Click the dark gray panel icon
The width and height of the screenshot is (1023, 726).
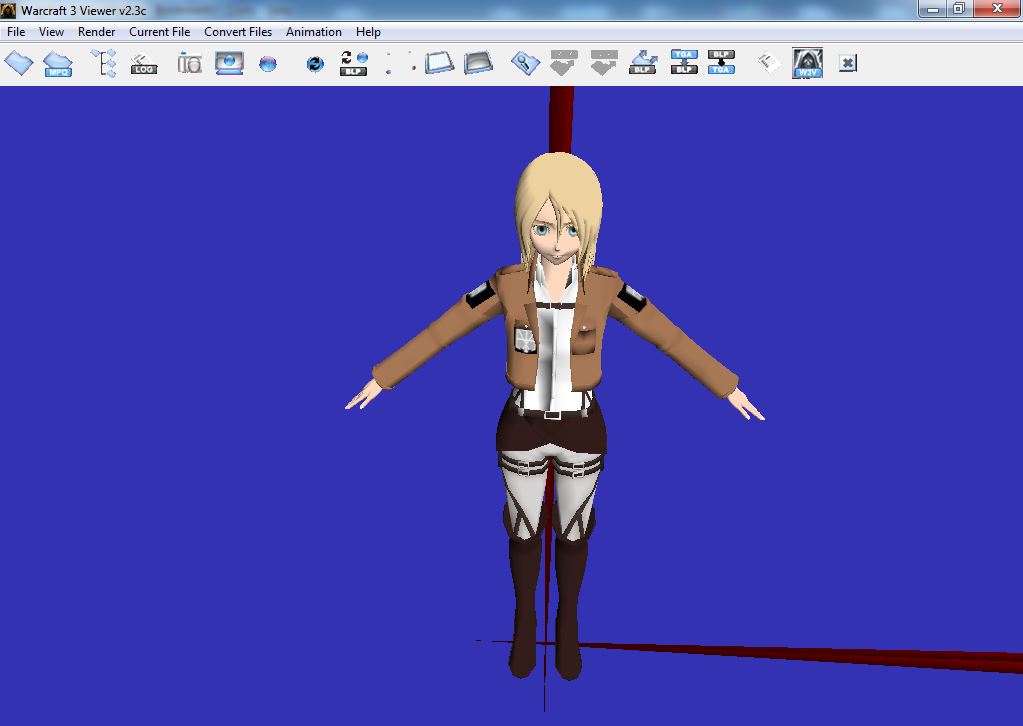tap(478, 63)
